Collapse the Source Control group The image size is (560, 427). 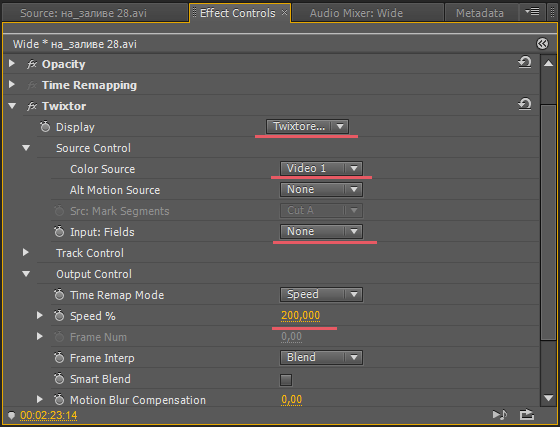(x=26, y=148)
